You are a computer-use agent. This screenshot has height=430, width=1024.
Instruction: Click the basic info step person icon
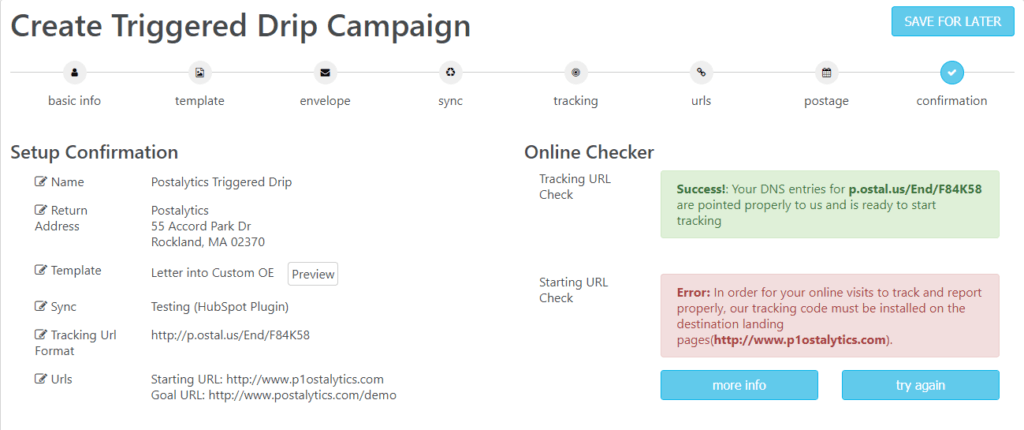[74, 73]
